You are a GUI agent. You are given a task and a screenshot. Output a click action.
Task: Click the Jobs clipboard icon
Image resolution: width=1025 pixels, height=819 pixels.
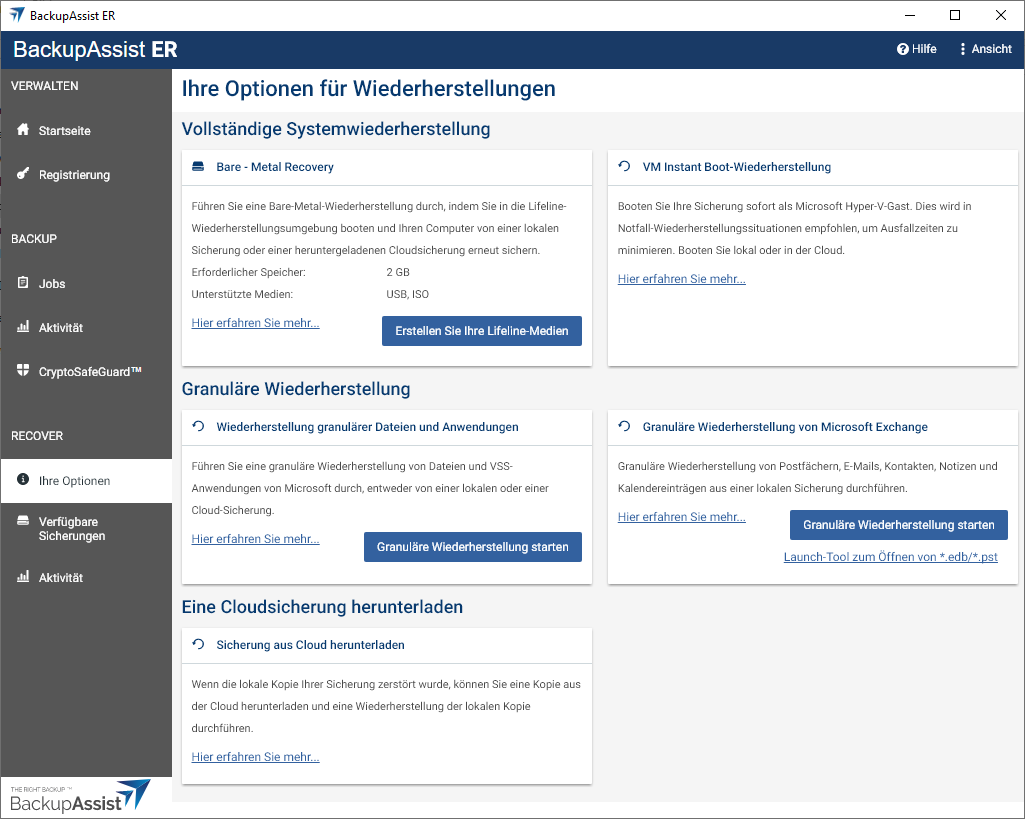pos(23,283)
